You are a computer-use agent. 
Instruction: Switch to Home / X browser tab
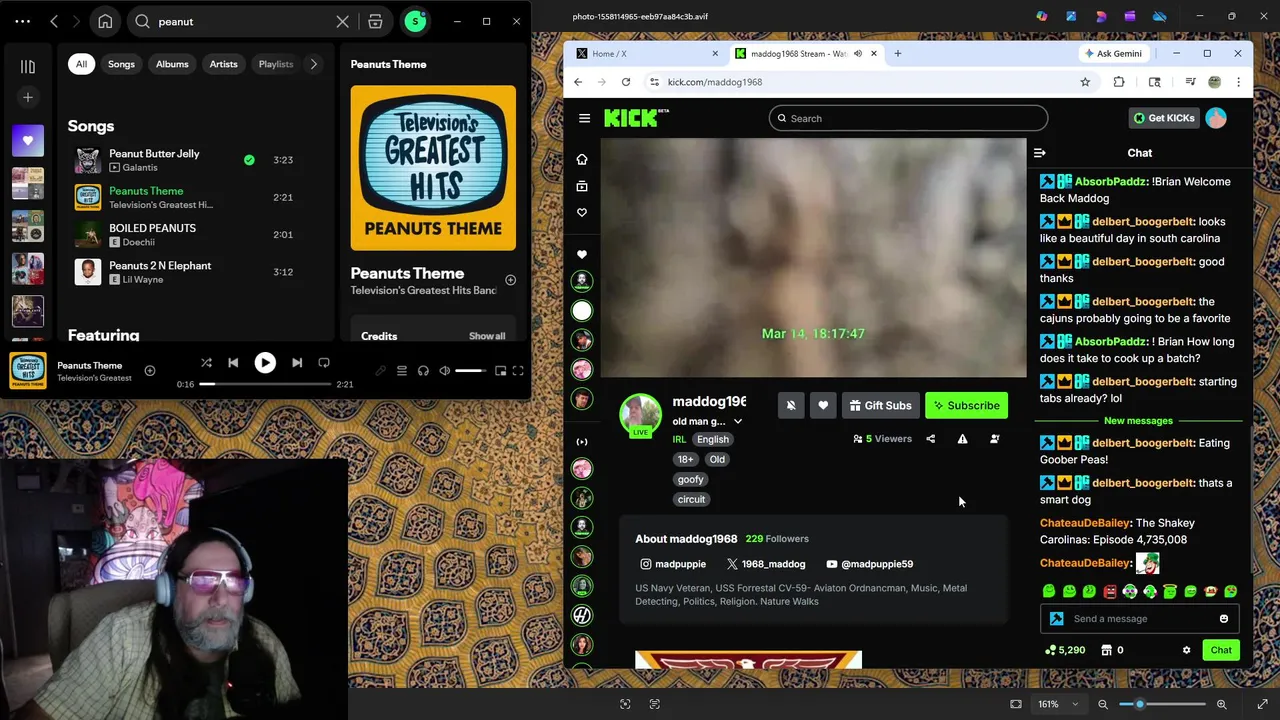pyautogui.click(x=647, y=54)
